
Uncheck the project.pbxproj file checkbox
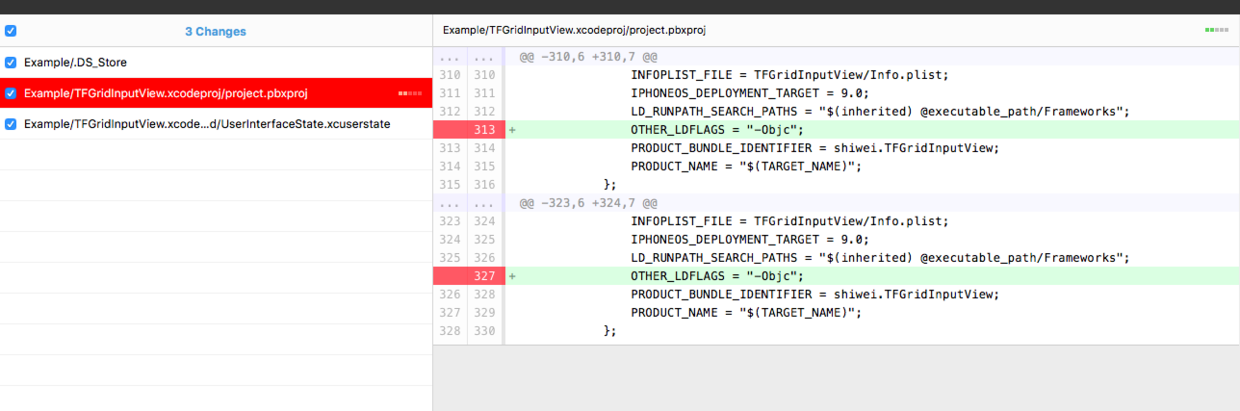point(10,93)
